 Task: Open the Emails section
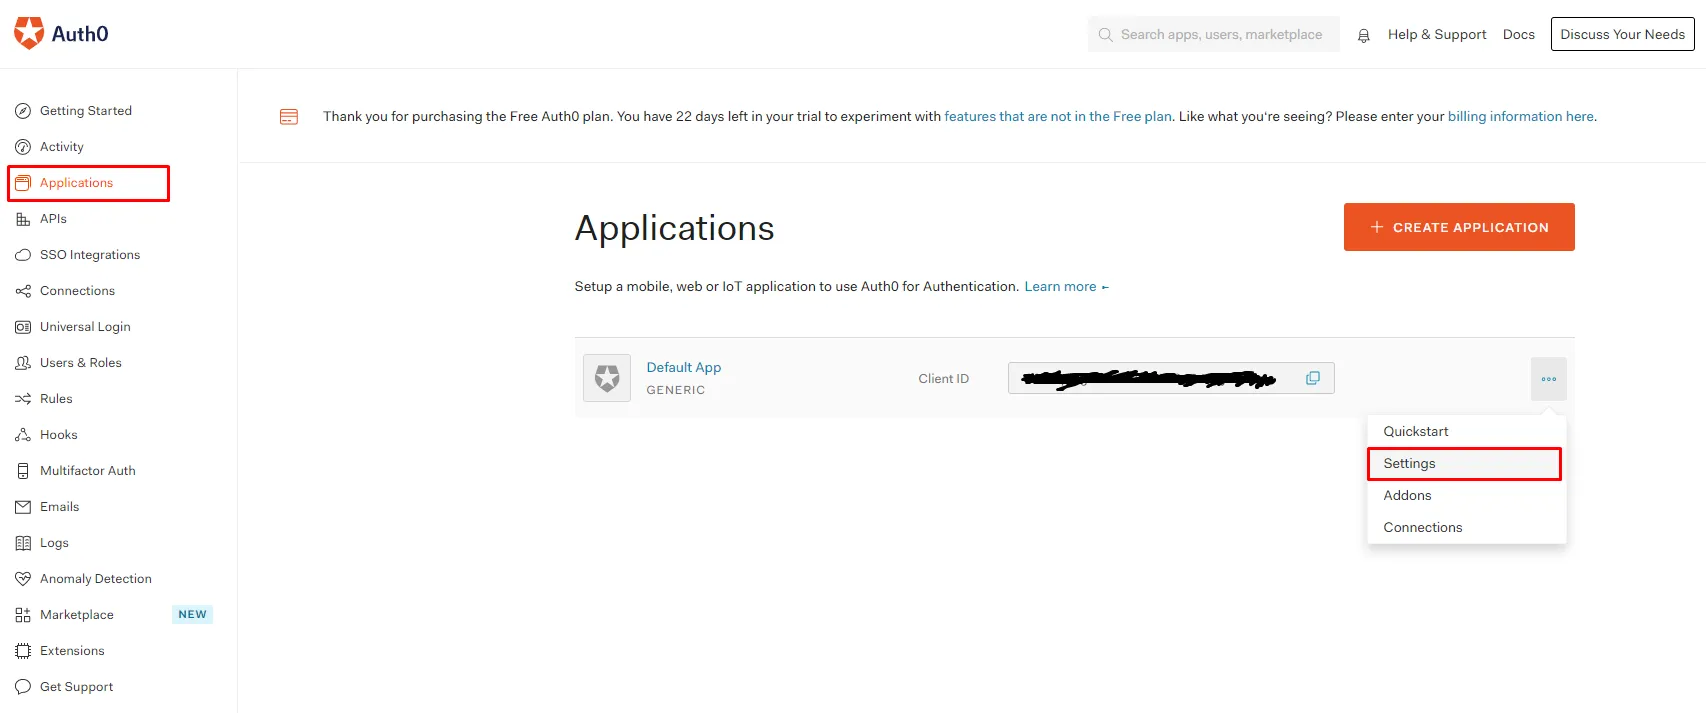coord(60,507)
